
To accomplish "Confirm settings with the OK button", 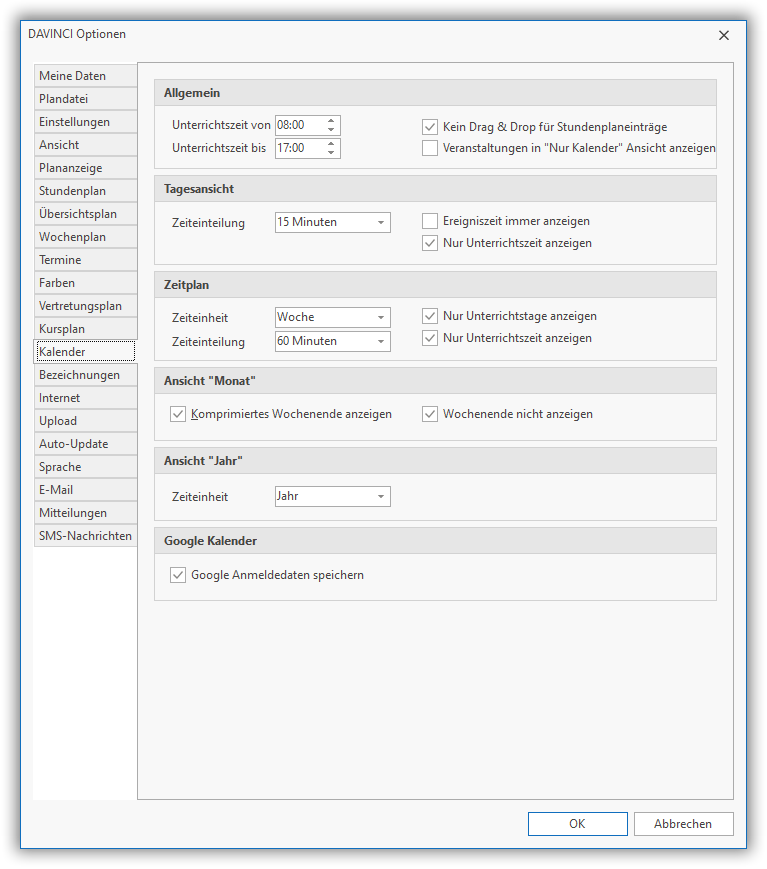I will click(577, 824).
